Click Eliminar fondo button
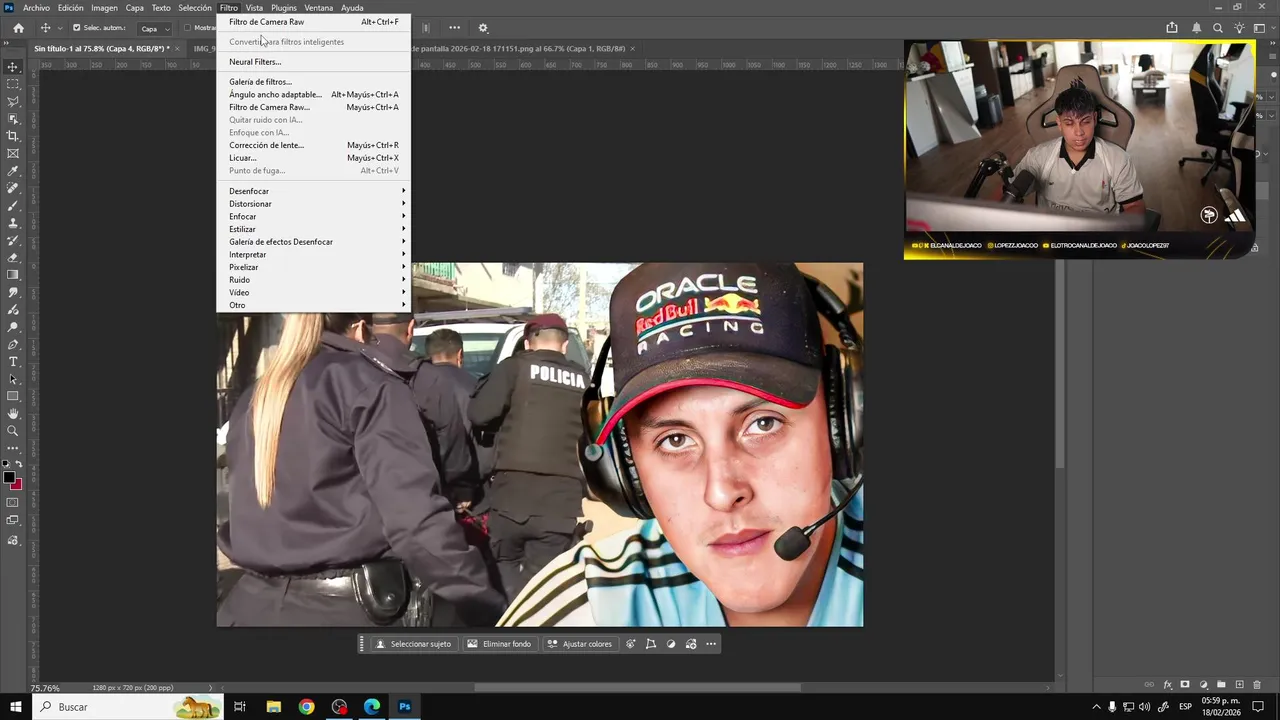 [x=499, y=644]
